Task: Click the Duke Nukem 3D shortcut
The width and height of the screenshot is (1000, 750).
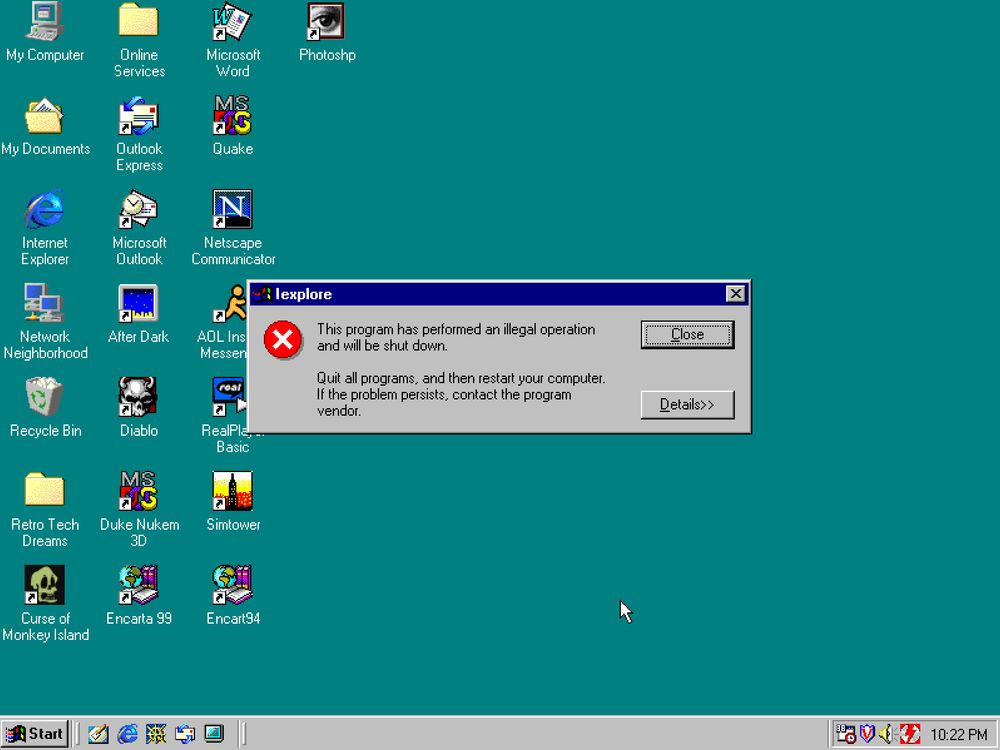Action: 139,510
